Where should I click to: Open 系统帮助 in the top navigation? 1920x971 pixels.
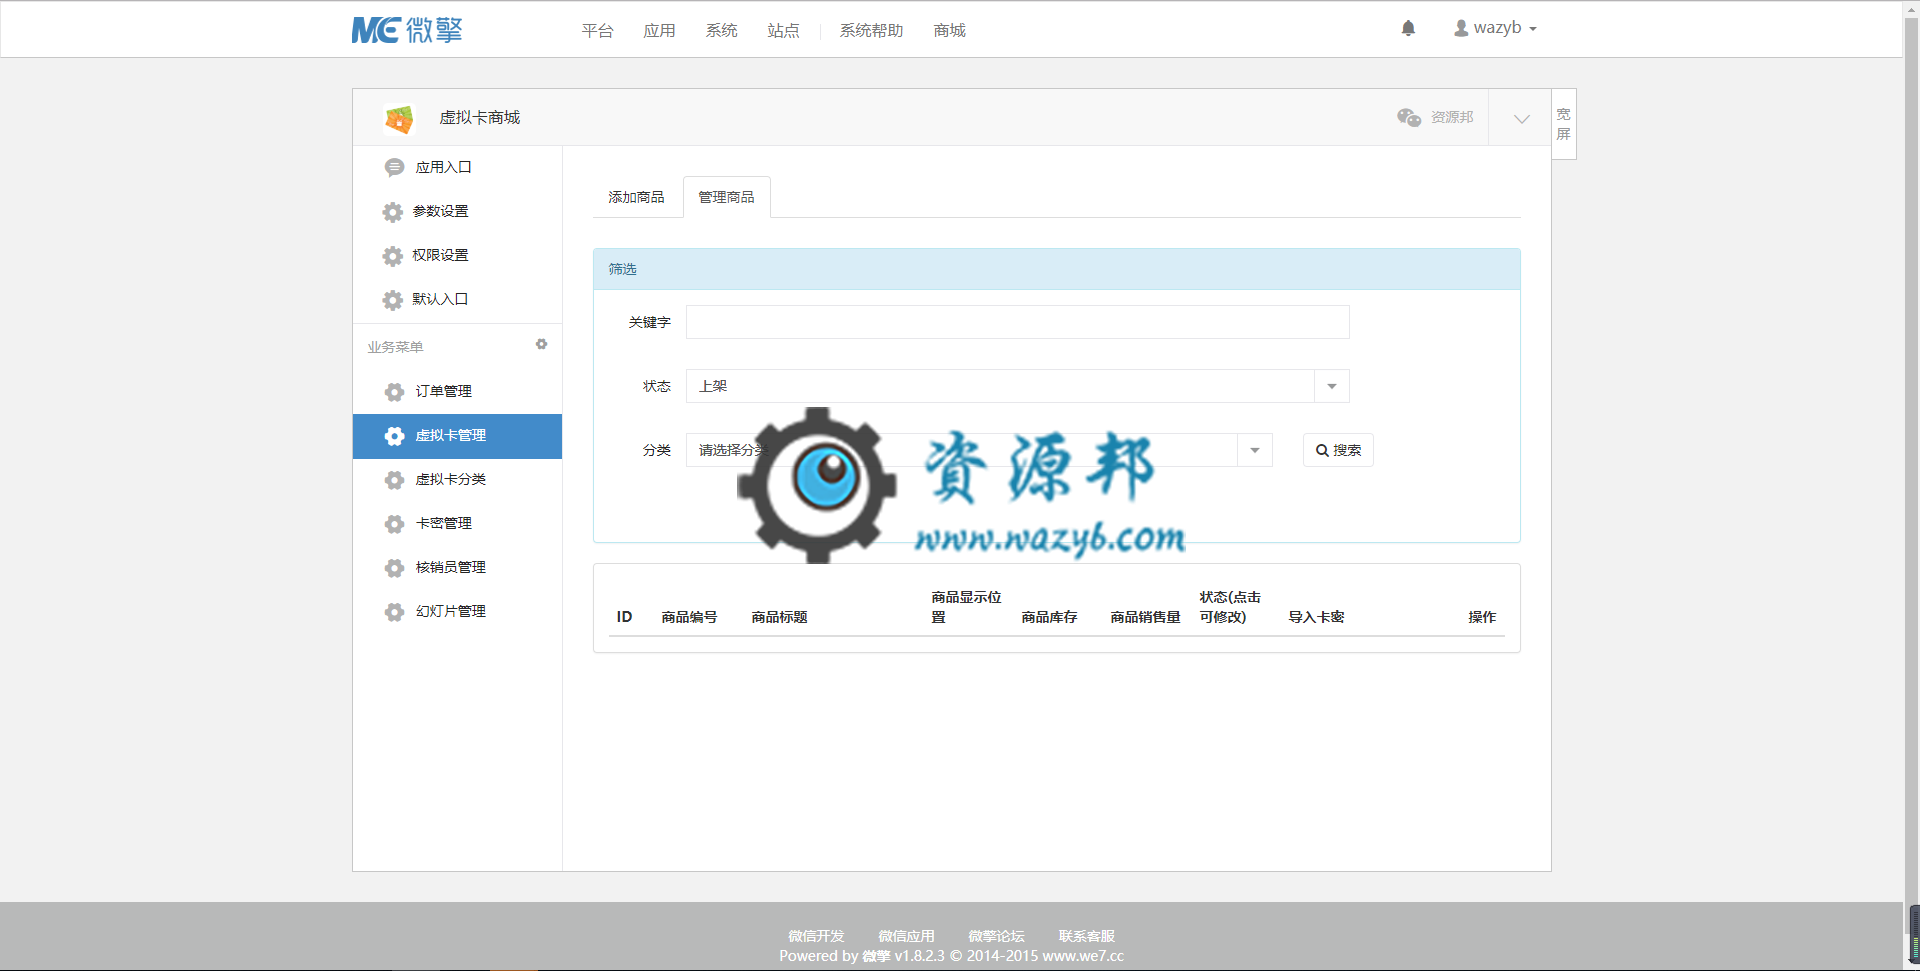tap(871, 31)
